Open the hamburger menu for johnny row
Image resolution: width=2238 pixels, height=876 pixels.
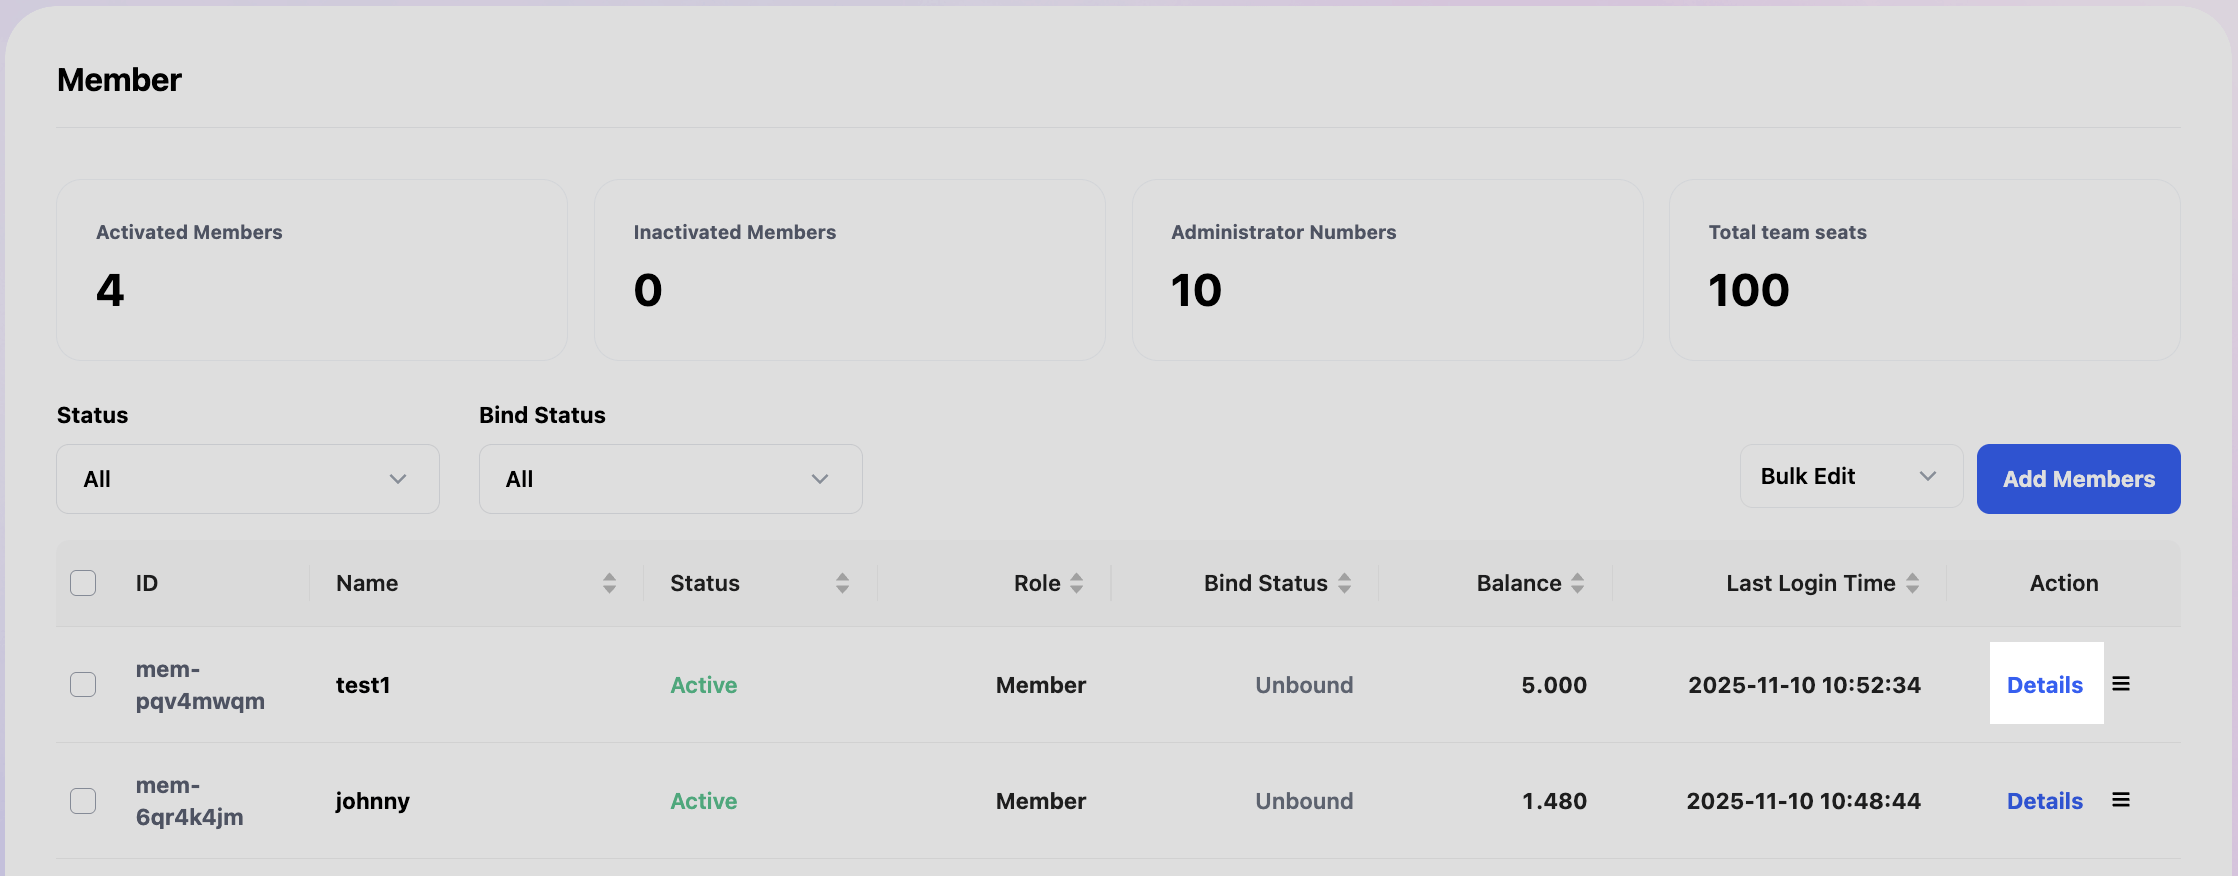click(2120, 800)
